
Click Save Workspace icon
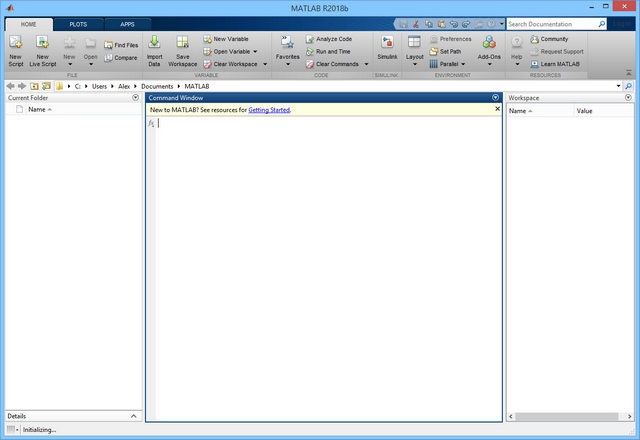coord(182,48)
